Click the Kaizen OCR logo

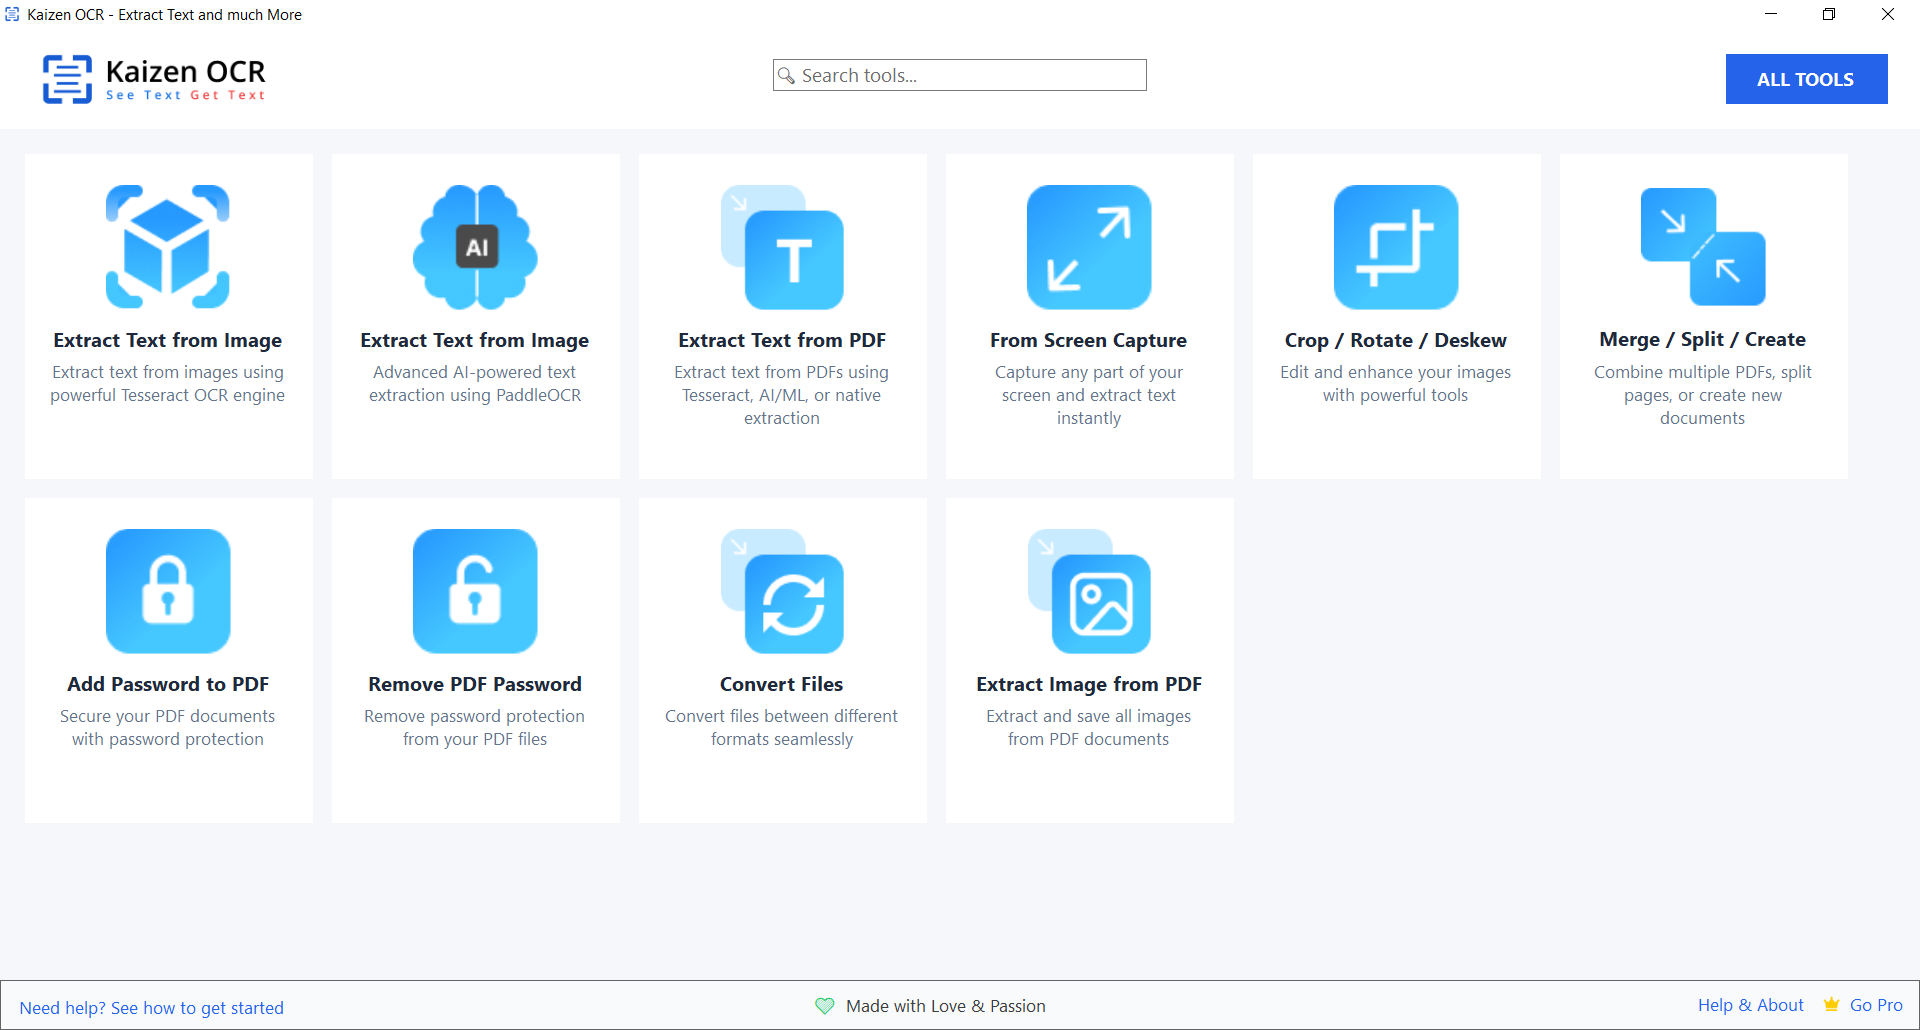(x=153, y=79)
